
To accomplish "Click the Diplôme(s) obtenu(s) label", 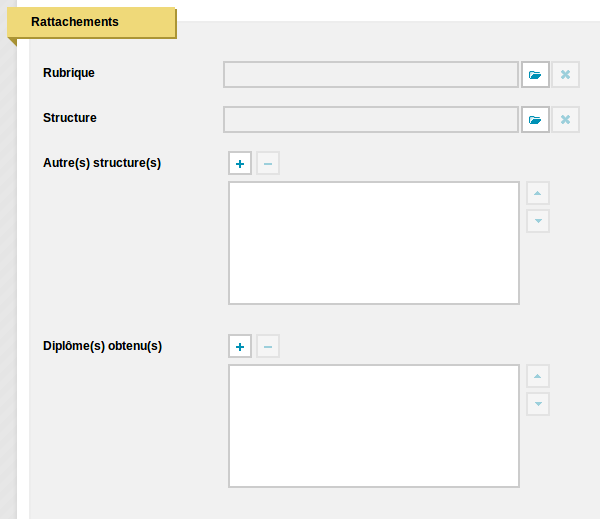I will click(x=102, y=346).
